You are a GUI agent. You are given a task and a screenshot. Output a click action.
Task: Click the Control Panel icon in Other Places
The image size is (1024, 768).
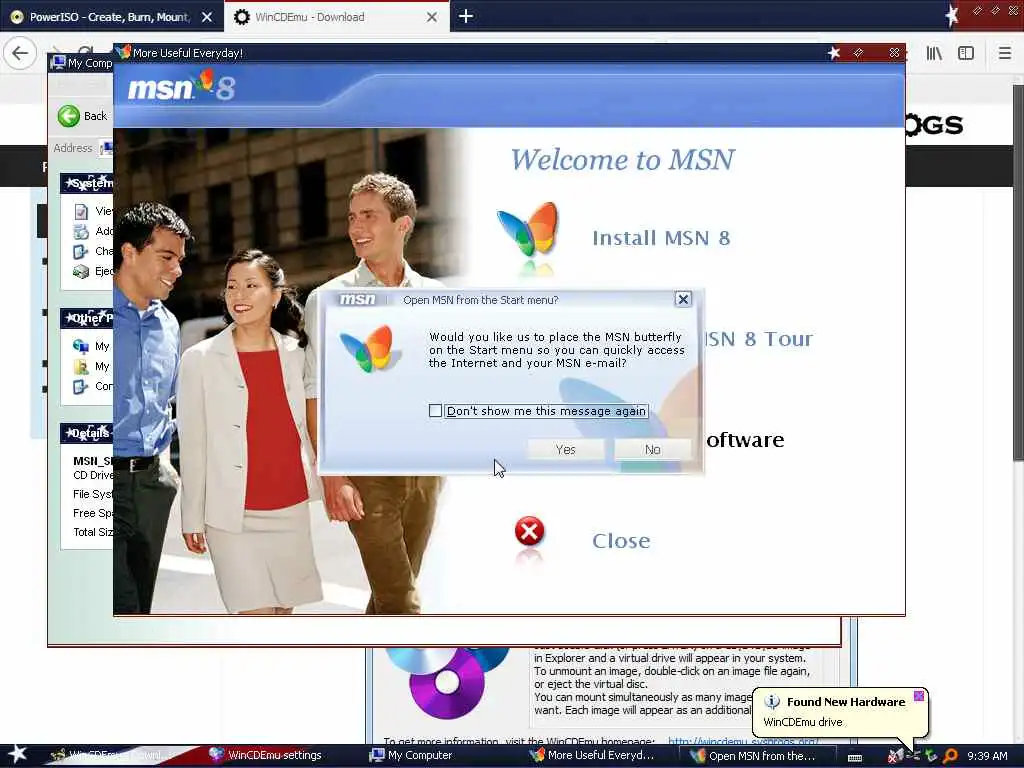81,387
